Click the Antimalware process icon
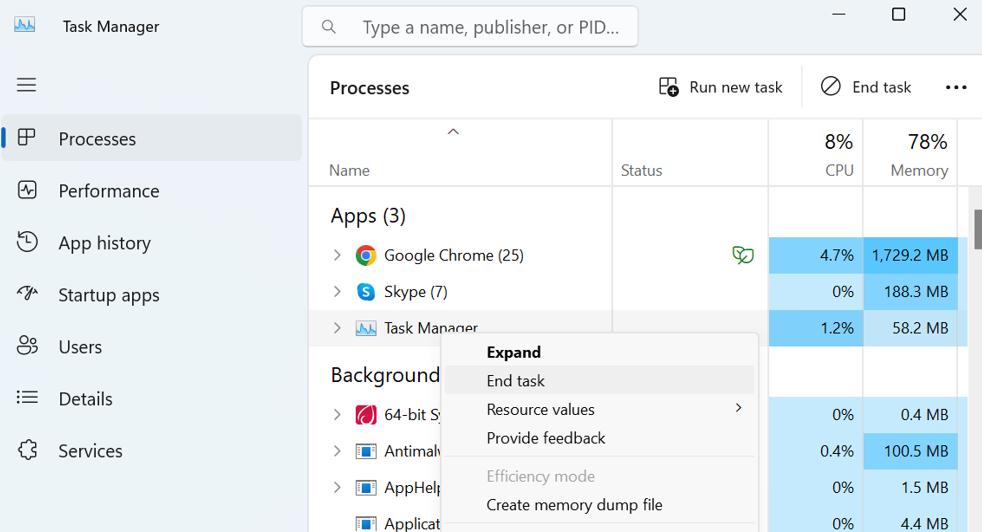This screenshot has height=532, width=982. [x=366, y=451]
